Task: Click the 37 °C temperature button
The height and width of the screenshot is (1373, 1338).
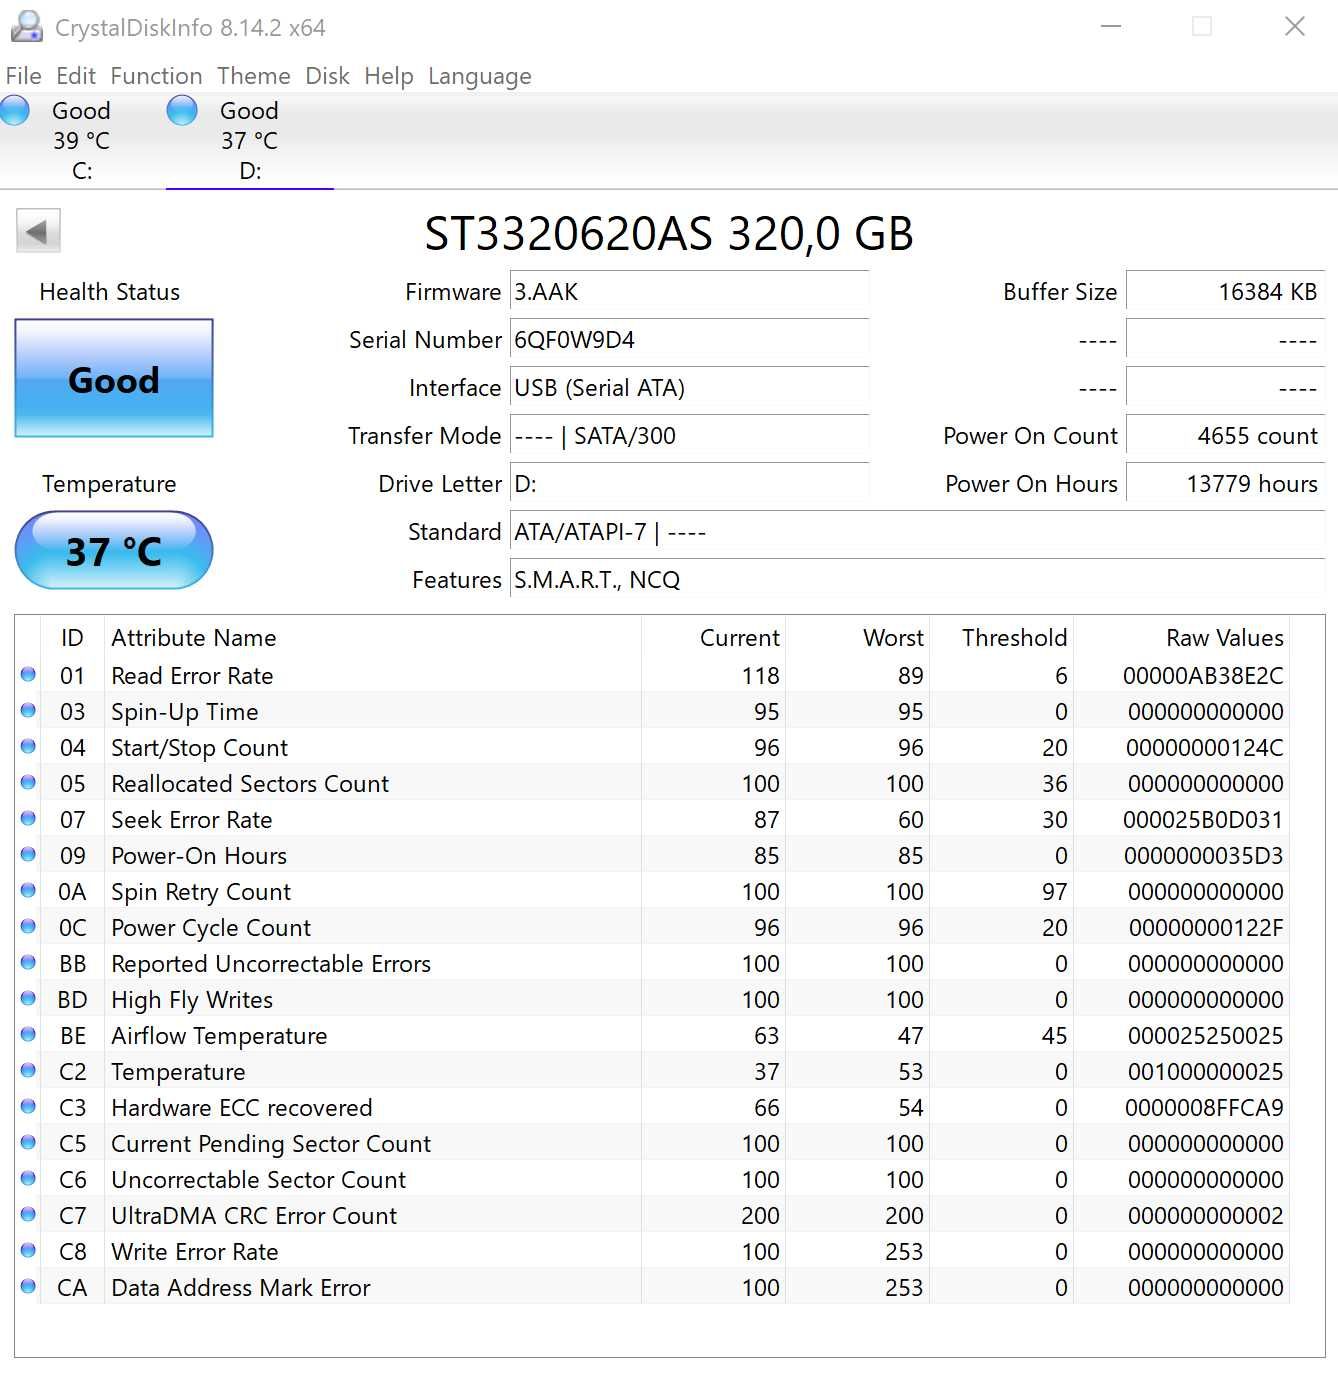Action: 114,551
